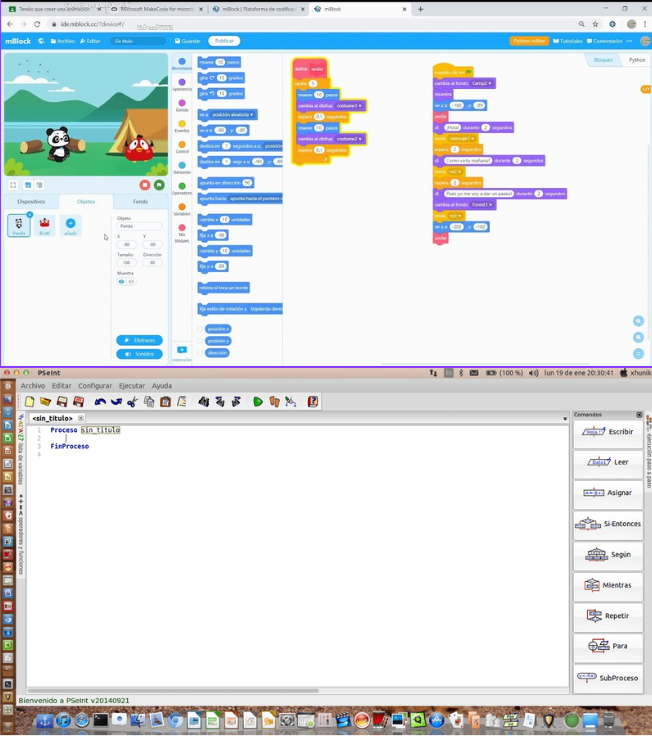Open the posición aleatoria dropdown in the ve a block
The width and height of the screenshot is (652, 736).
pos(233,115)
